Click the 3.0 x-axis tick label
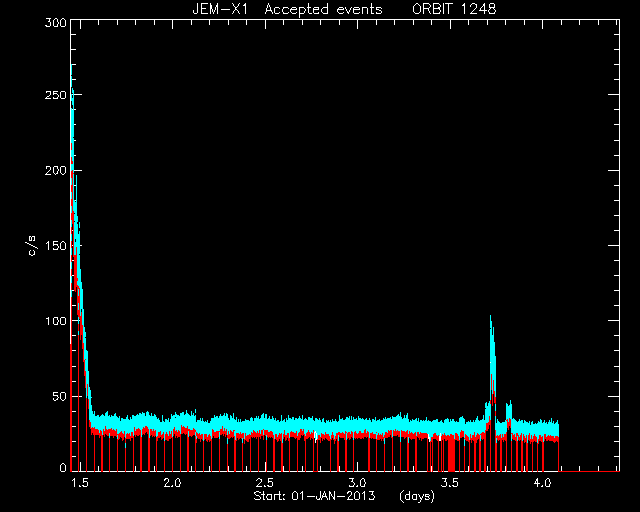The image size is (640, 512). [x=357, y=483]
